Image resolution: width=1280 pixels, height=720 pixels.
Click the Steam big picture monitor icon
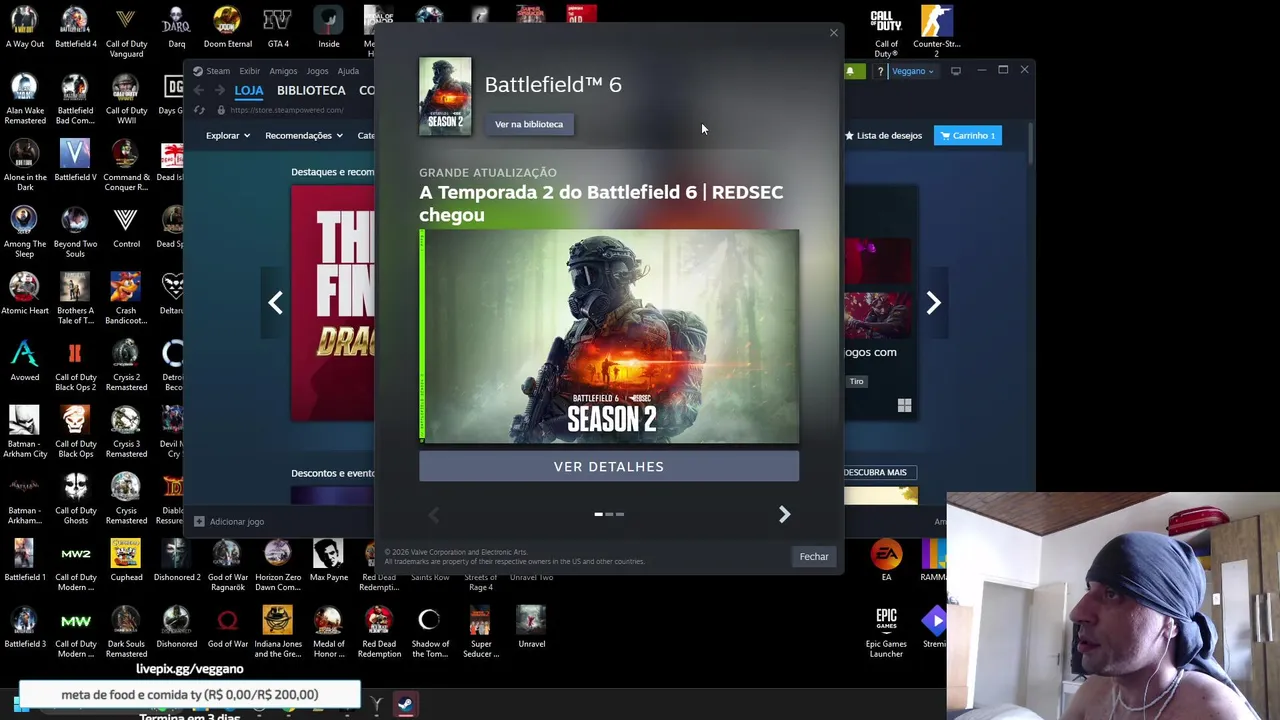tap(955, 71)
